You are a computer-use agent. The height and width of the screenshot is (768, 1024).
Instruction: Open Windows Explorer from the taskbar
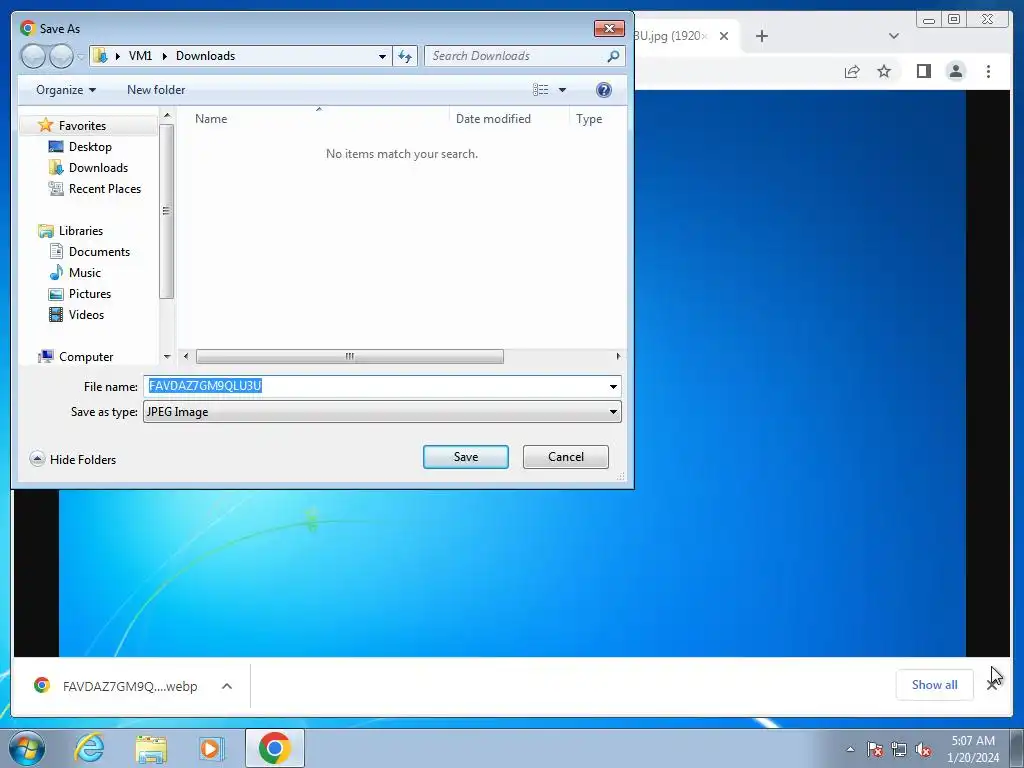[151, 748]
